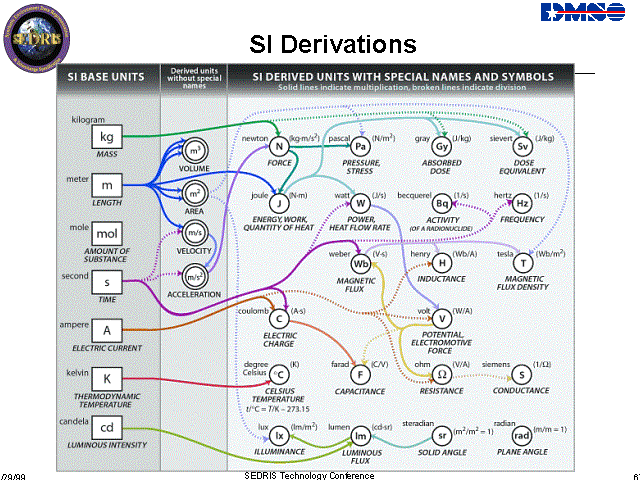Click the ILLUMINANCE label
Screen dimensions: 640x480
pyautogui.click(x=280, y=451)
